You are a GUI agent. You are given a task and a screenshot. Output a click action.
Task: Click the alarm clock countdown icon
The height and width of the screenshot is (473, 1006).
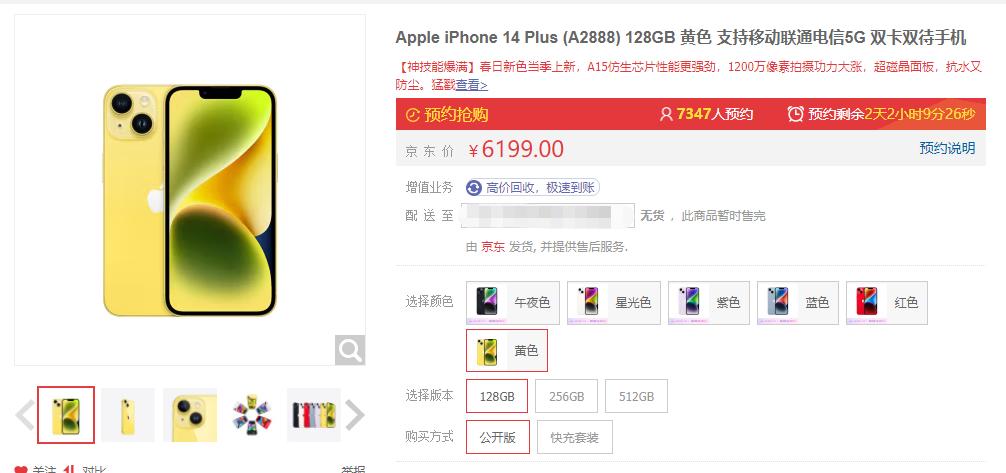796,114
